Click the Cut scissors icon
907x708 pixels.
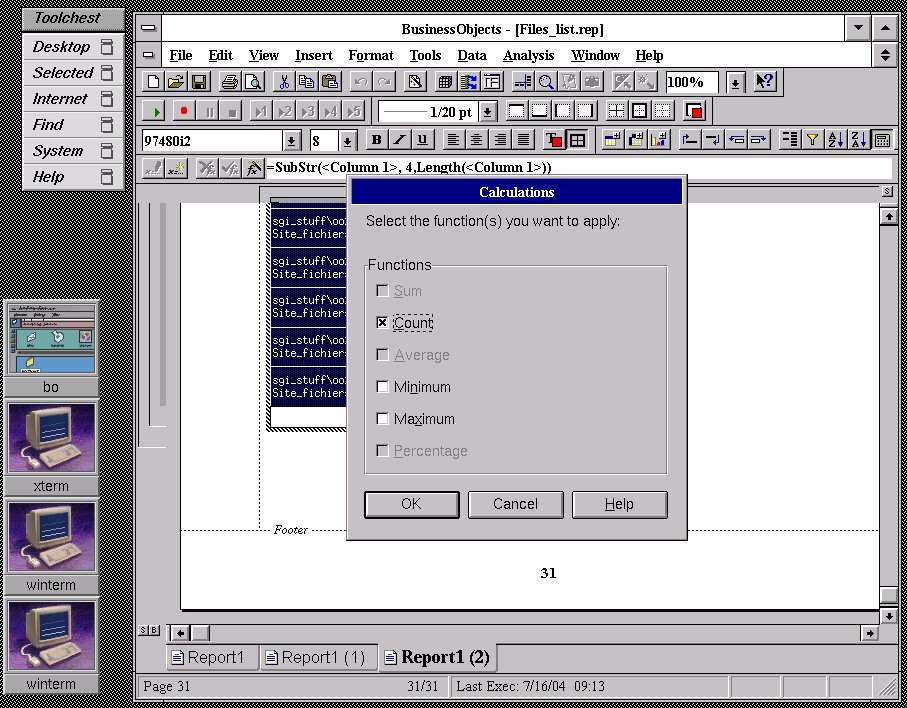284,82
